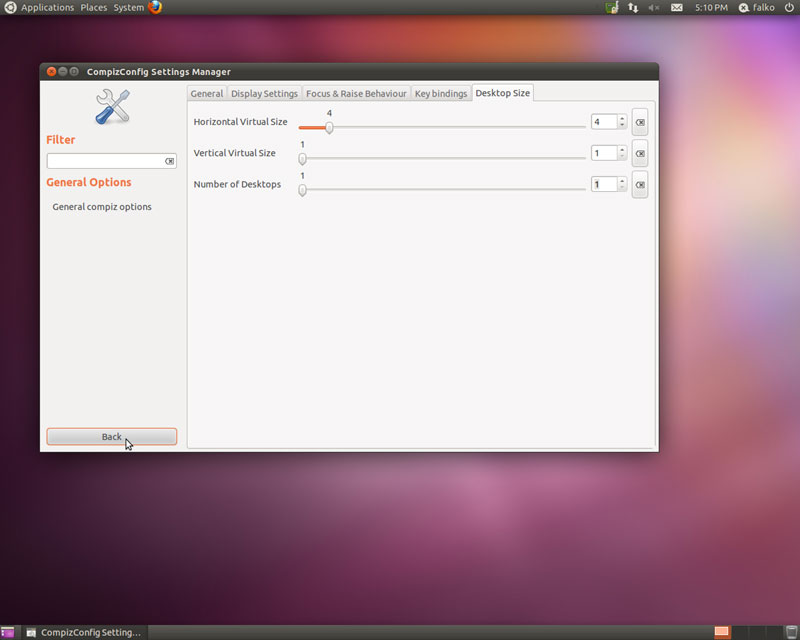Open the Places menu
Viewport: 800px width, 640px height.
94,7
